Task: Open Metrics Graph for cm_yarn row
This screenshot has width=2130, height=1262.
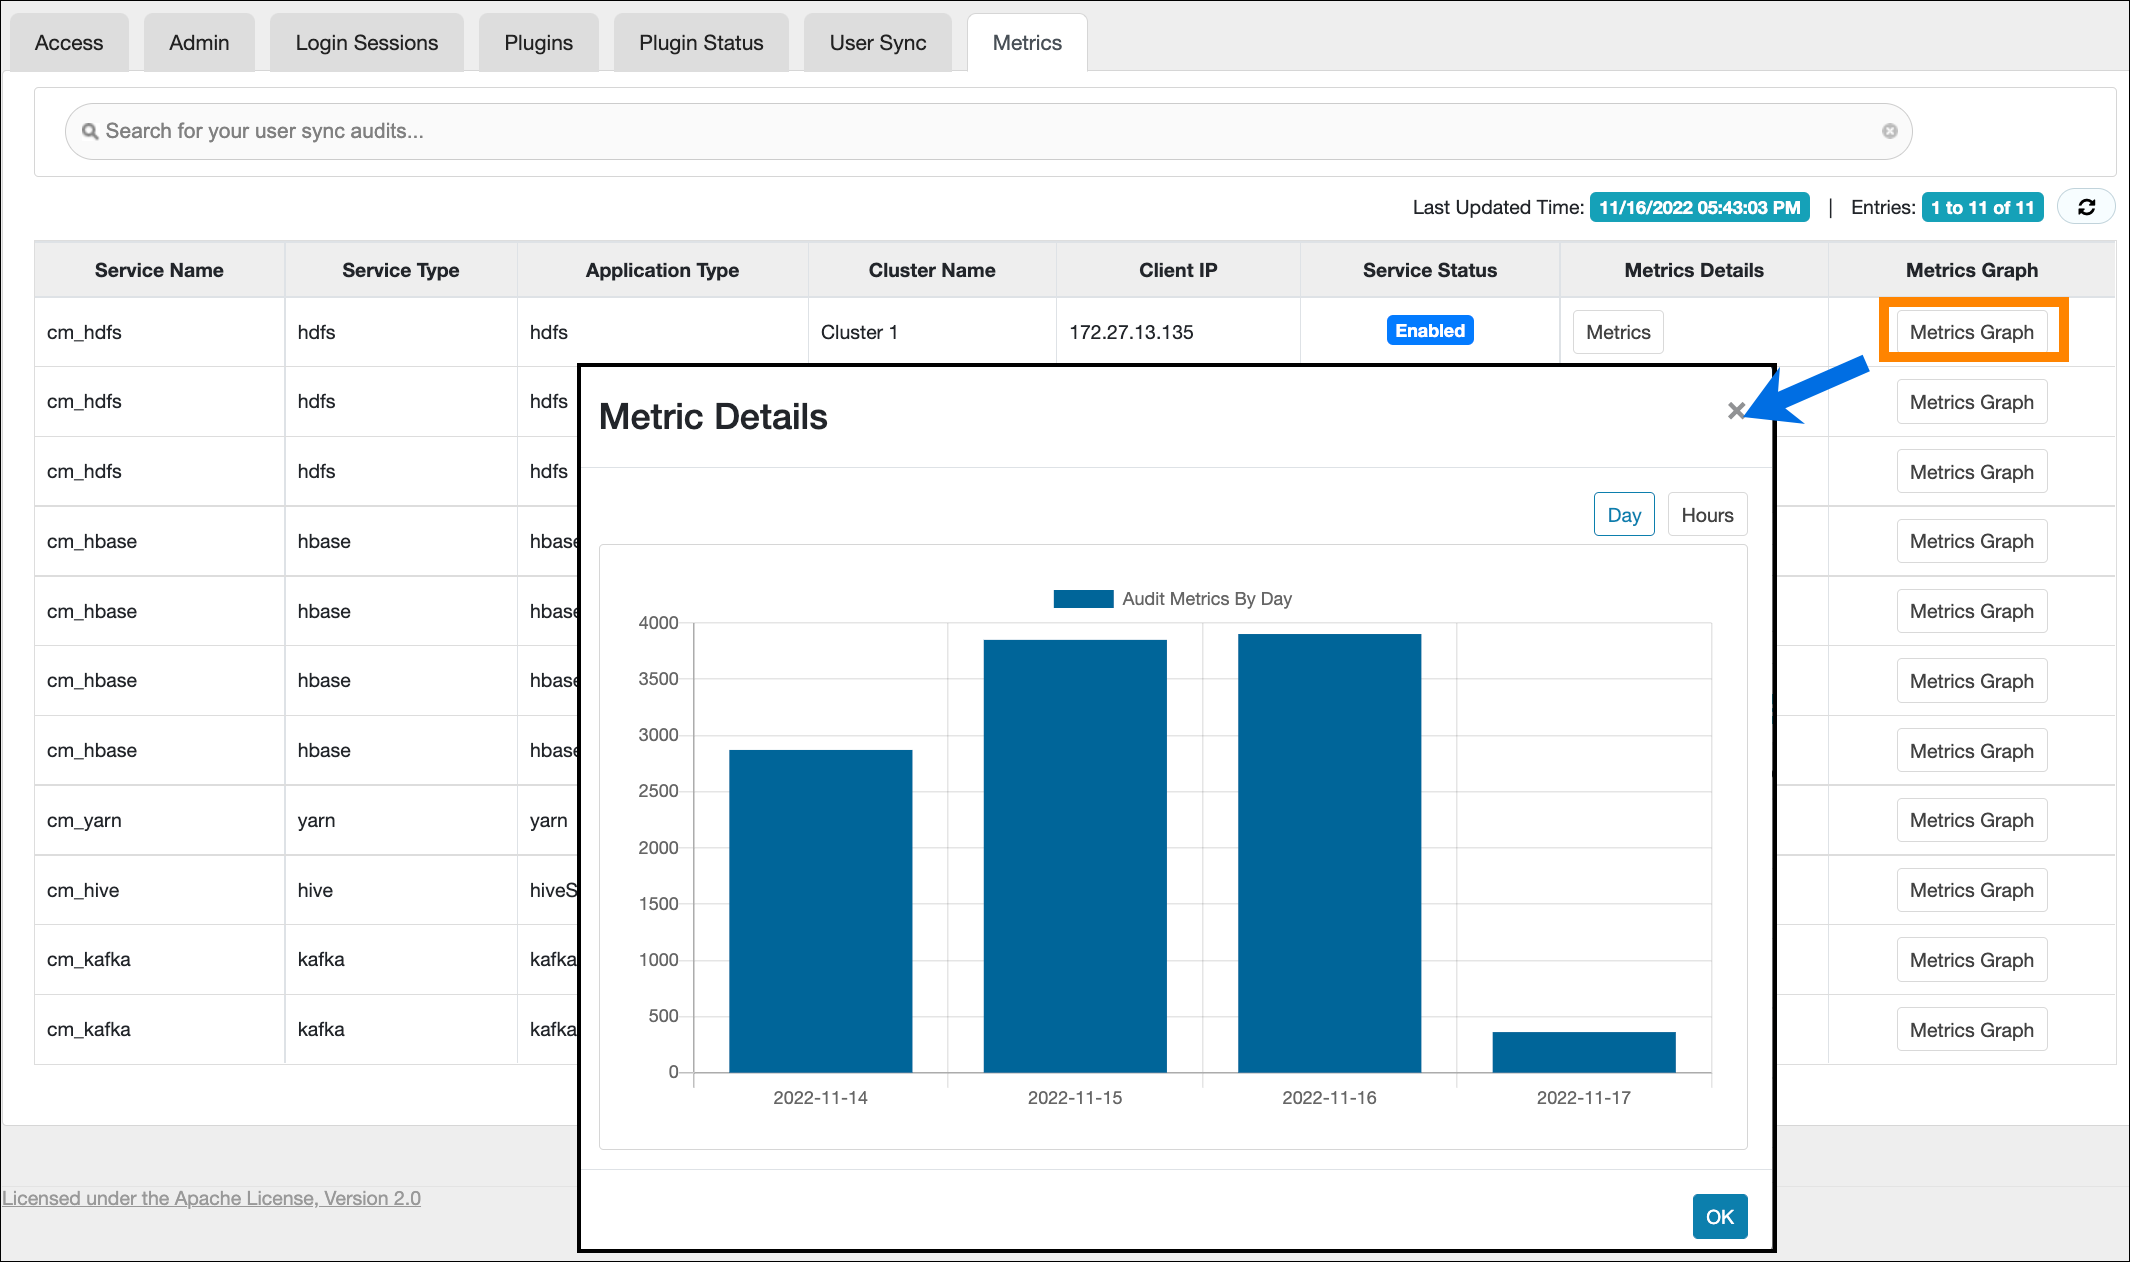Action: coord(1970,820)
